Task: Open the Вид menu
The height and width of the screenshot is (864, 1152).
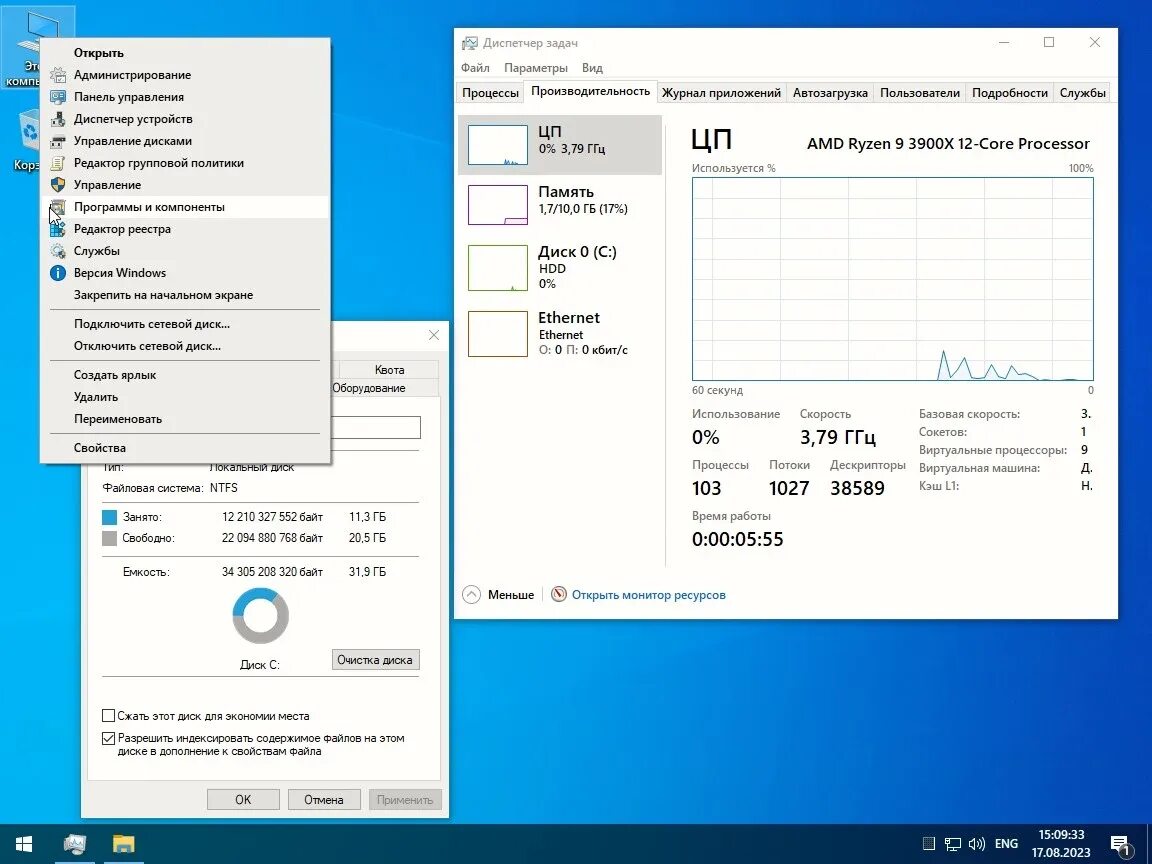Action: pyautogui.click(x=592, y=68)
